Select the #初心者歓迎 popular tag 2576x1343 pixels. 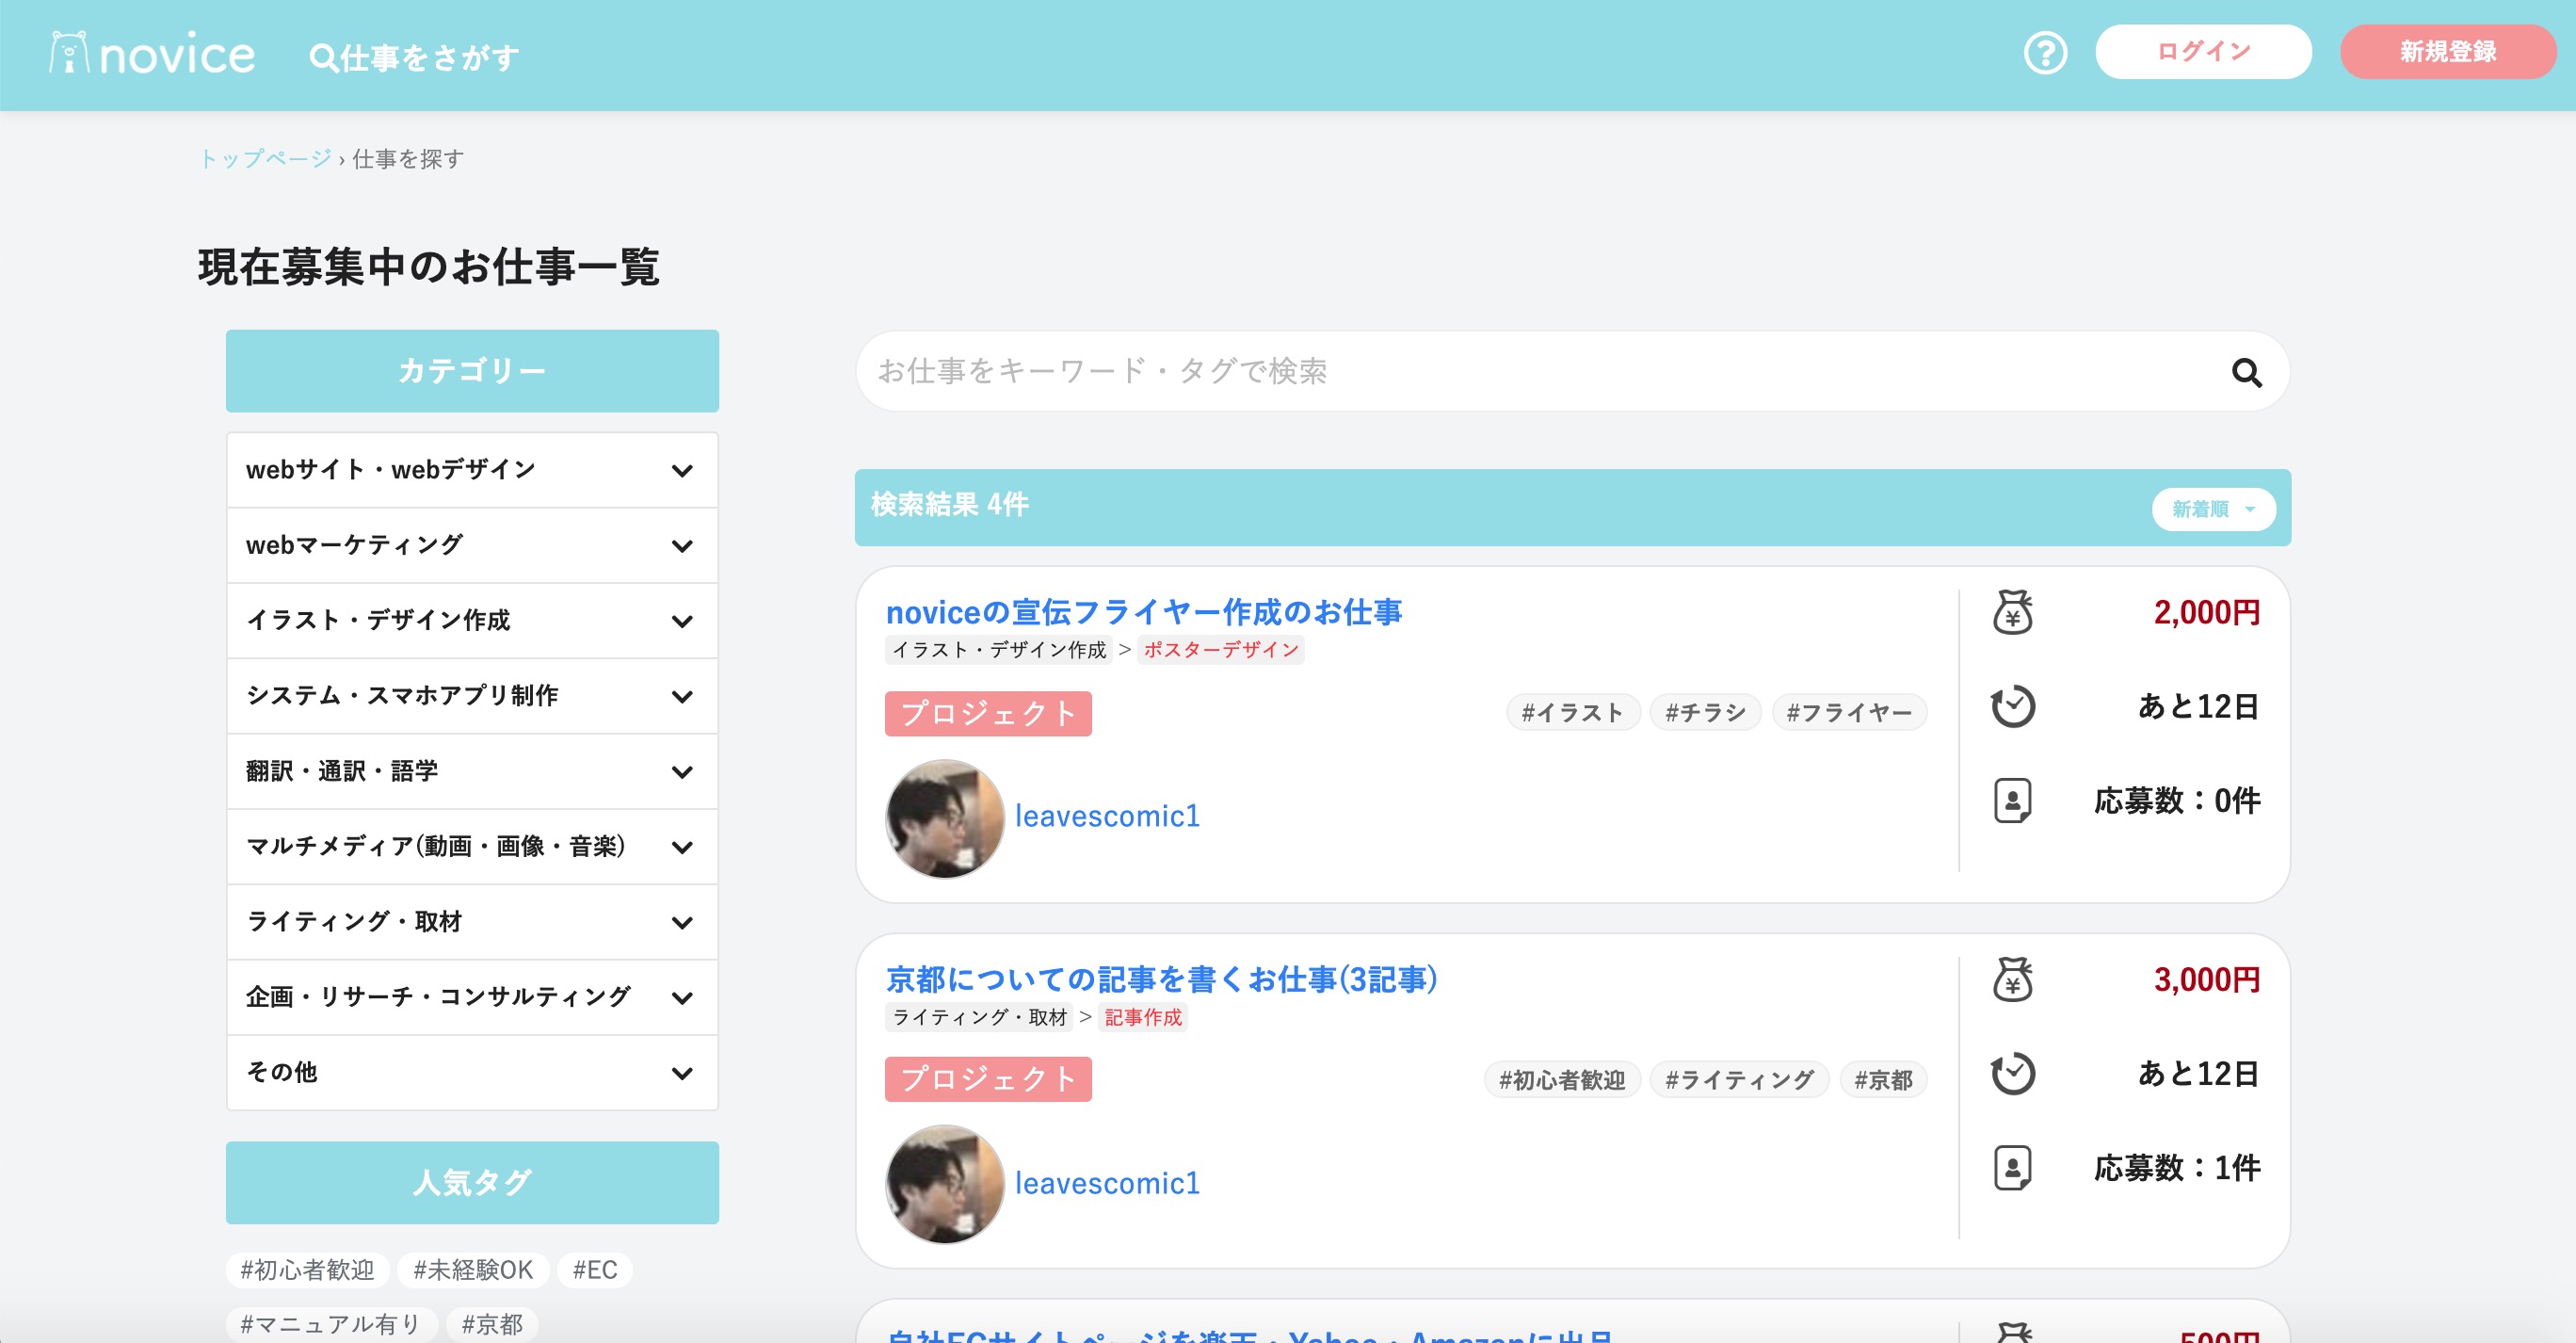pyautogui.click(x=307, y=1269)
